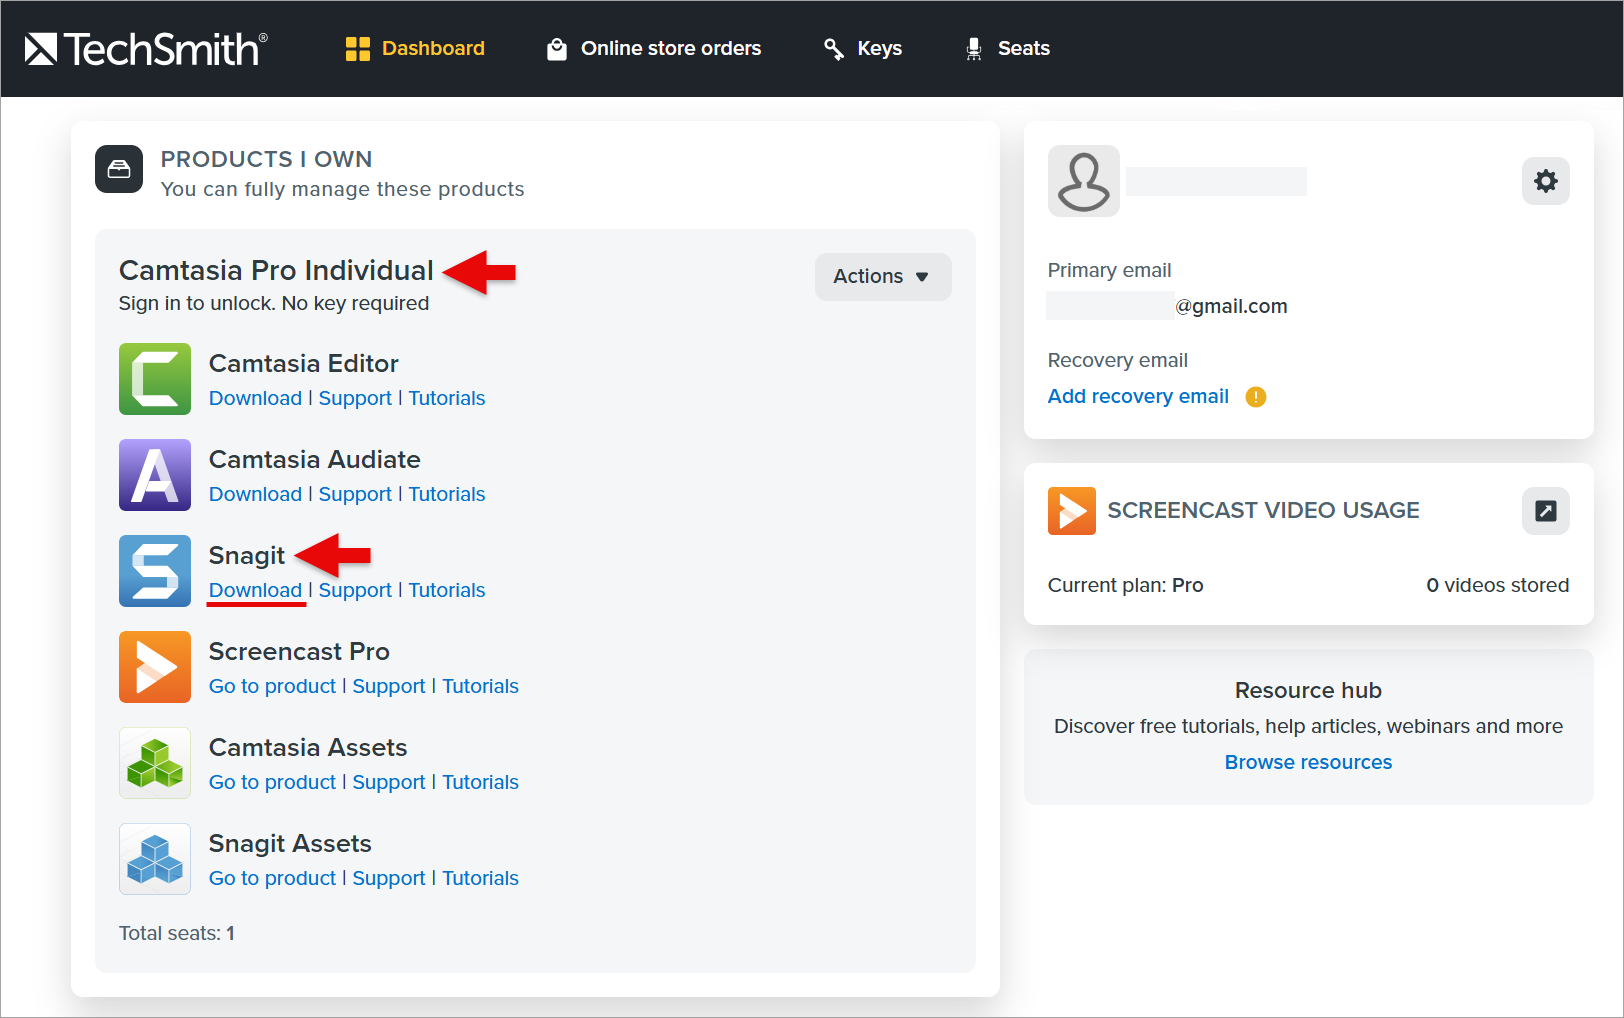Download Camtasia Audiate

click(255, 494)
